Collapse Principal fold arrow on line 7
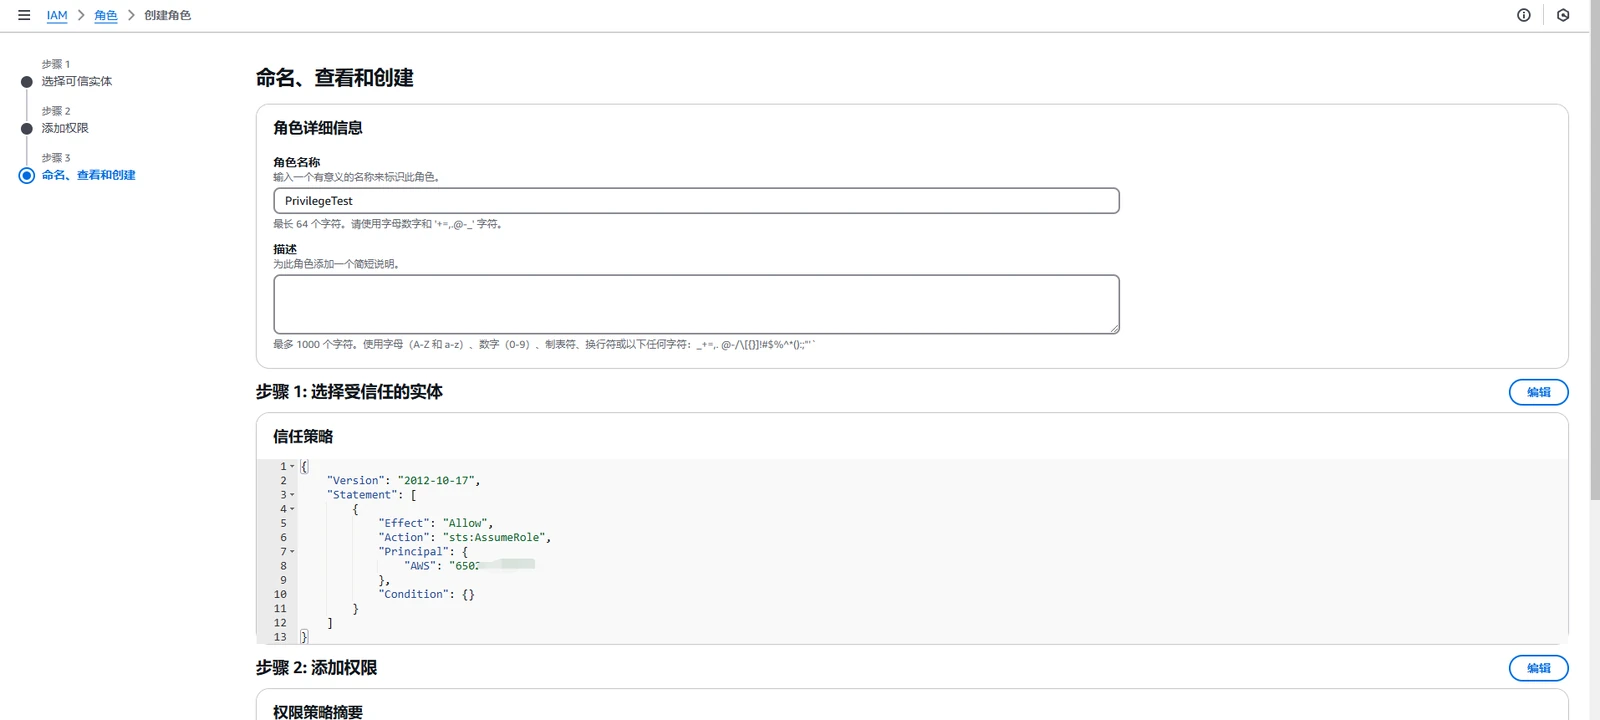1600x720 pixels. tap(292, 552)
